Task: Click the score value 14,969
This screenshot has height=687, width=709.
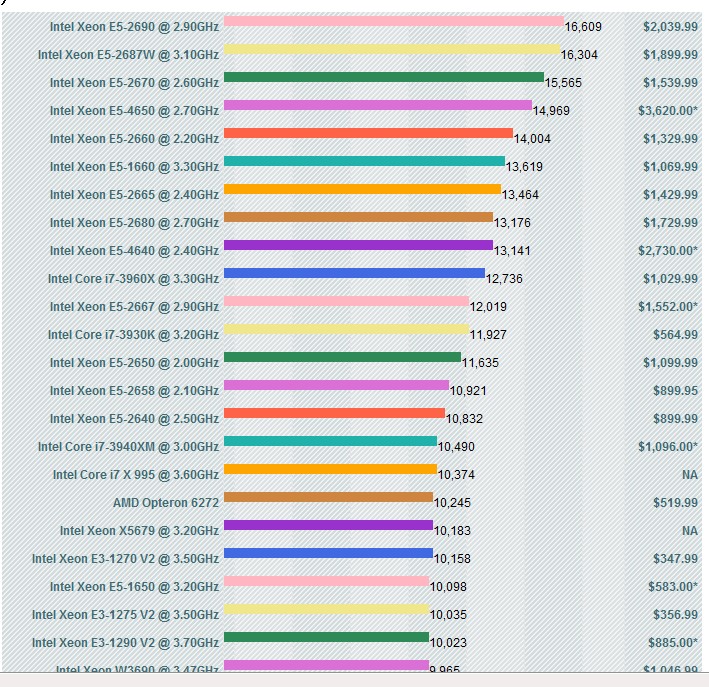Action: pos(551,111)
